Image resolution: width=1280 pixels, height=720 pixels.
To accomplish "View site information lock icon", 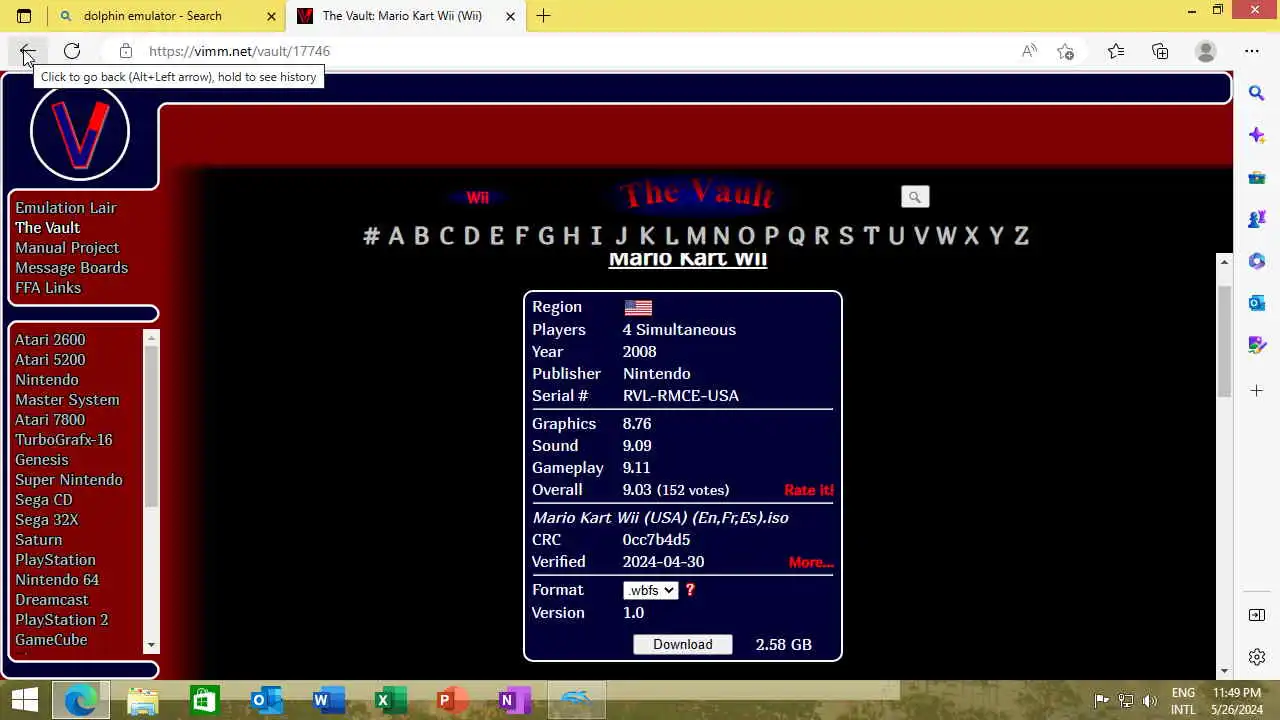I will tap(125, 51).
